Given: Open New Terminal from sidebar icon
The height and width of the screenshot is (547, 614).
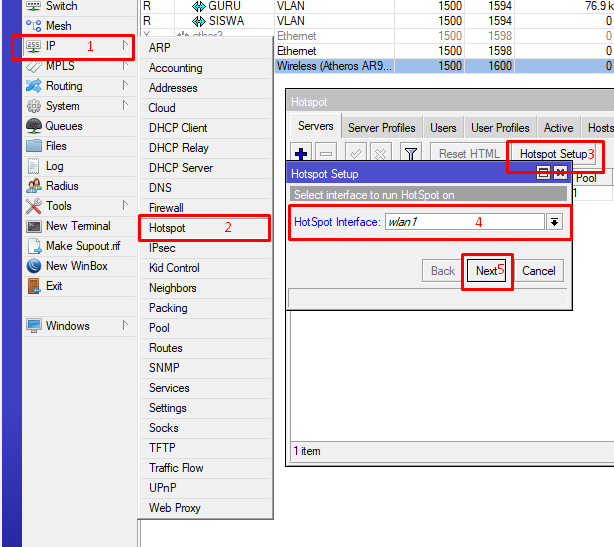Looking at the screenshot, I should coord(34,226).
